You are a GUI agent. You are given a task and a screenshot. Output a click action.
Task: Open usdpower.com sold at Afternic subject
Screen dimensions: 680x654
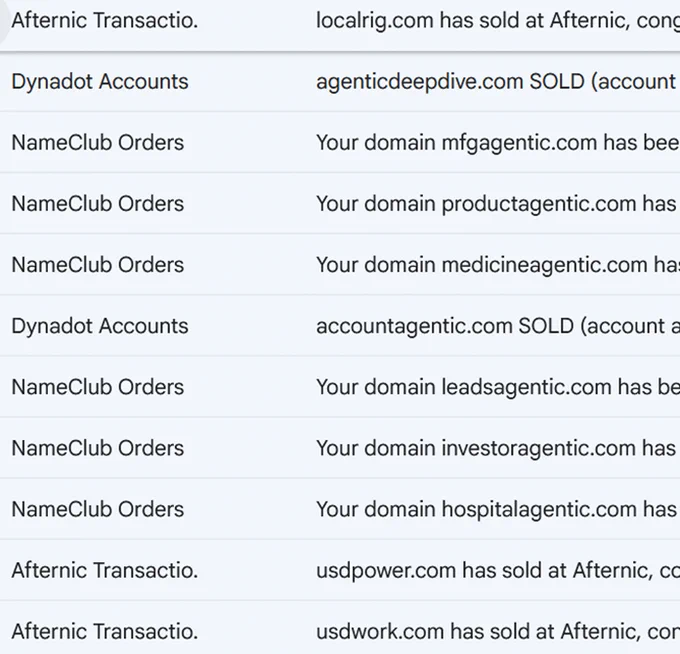tap(498, 571)
